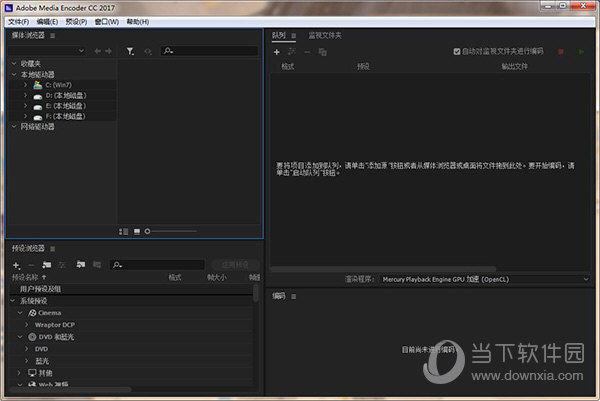Expand the F: (本地磁盘) drive
The image size is (600, 401).
tap(25, 116)
